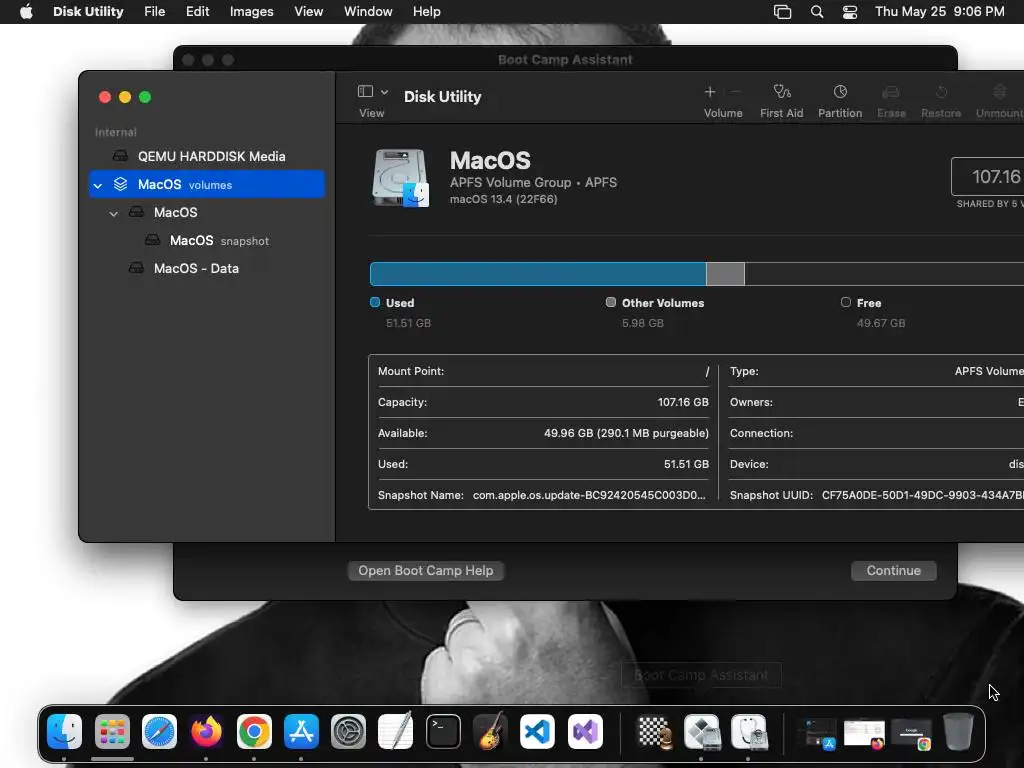Open the View options dropdown chevron
The image size is (1024, 768).
point(385,92)
